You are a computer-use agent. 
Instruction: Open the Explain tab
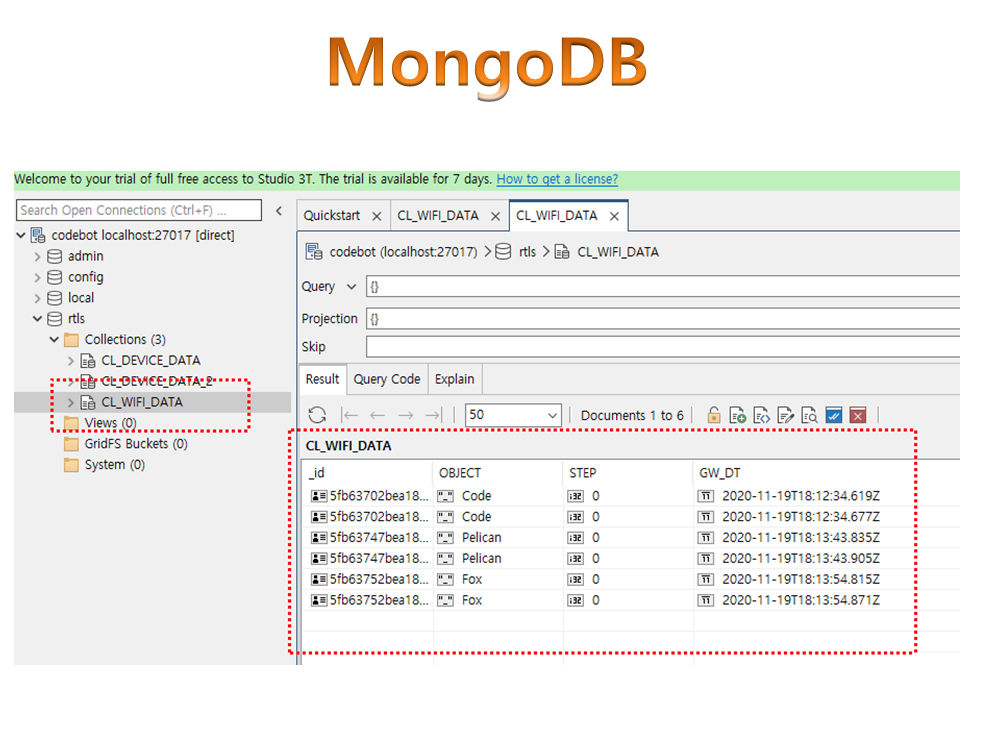point(454,379)
